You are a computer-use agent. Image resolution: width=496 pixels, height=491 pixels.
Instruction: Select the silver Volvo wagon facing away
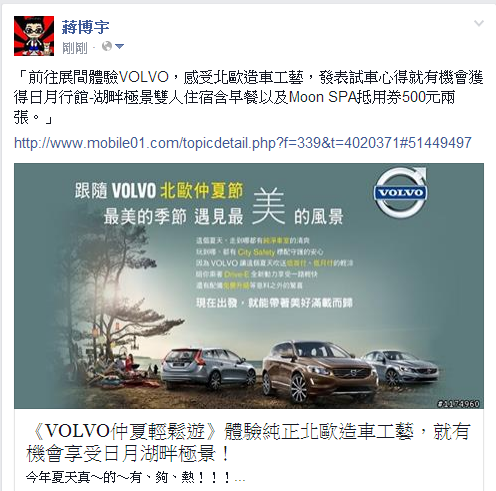[x=208, y=368]
